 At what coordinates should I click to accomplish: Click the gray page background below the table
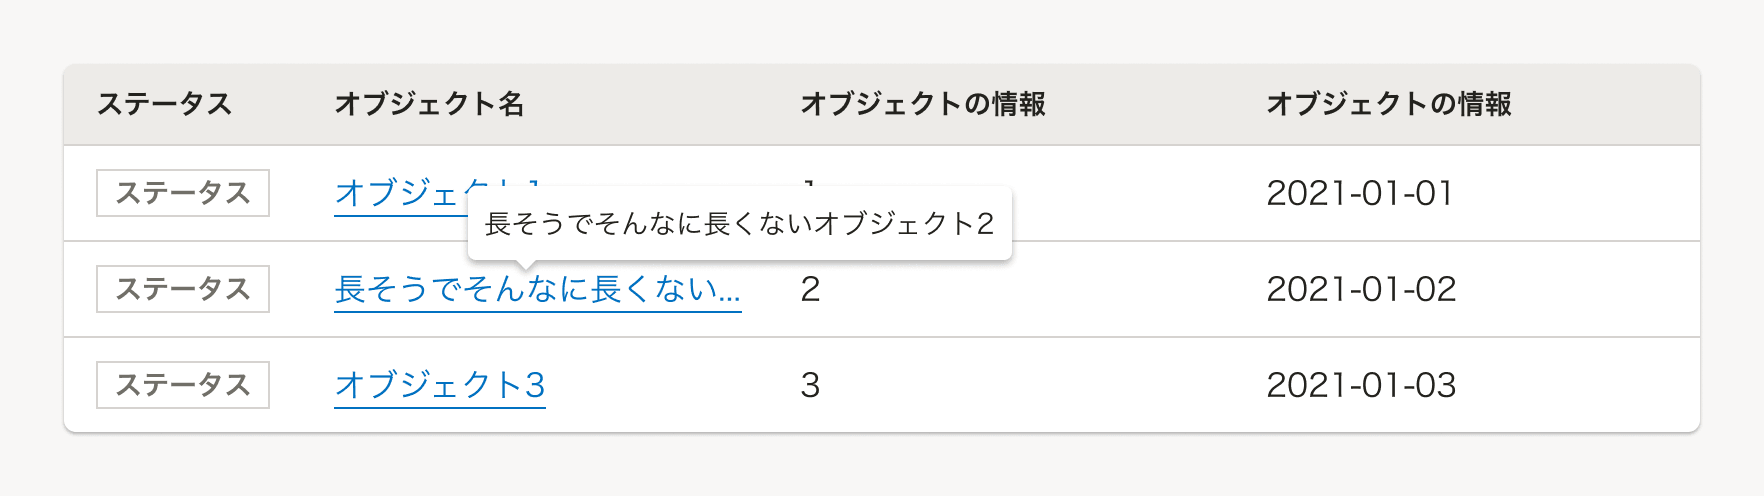point(880,466)
